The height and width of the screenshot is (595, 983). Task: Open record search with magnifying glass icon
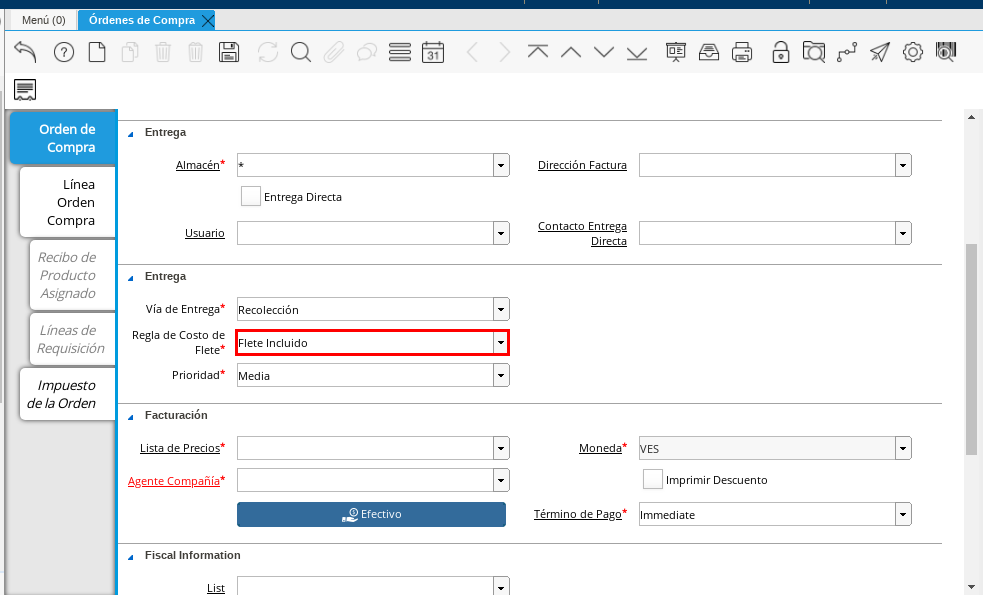300,52
